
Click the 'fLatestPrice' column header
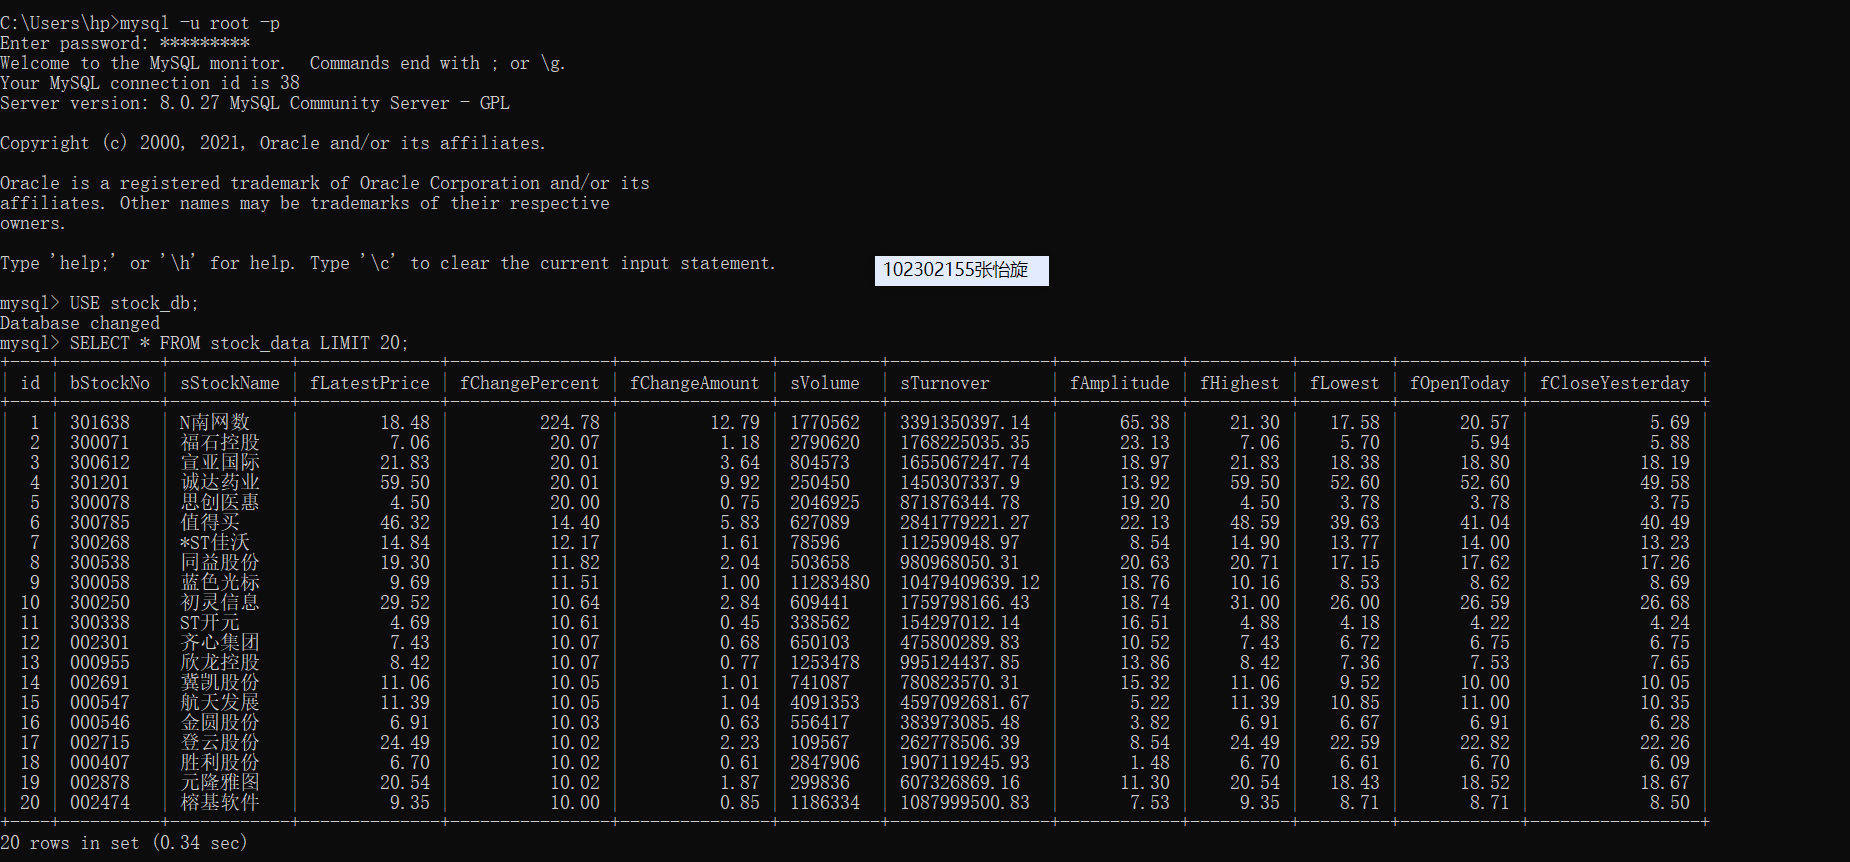point(370,383)
